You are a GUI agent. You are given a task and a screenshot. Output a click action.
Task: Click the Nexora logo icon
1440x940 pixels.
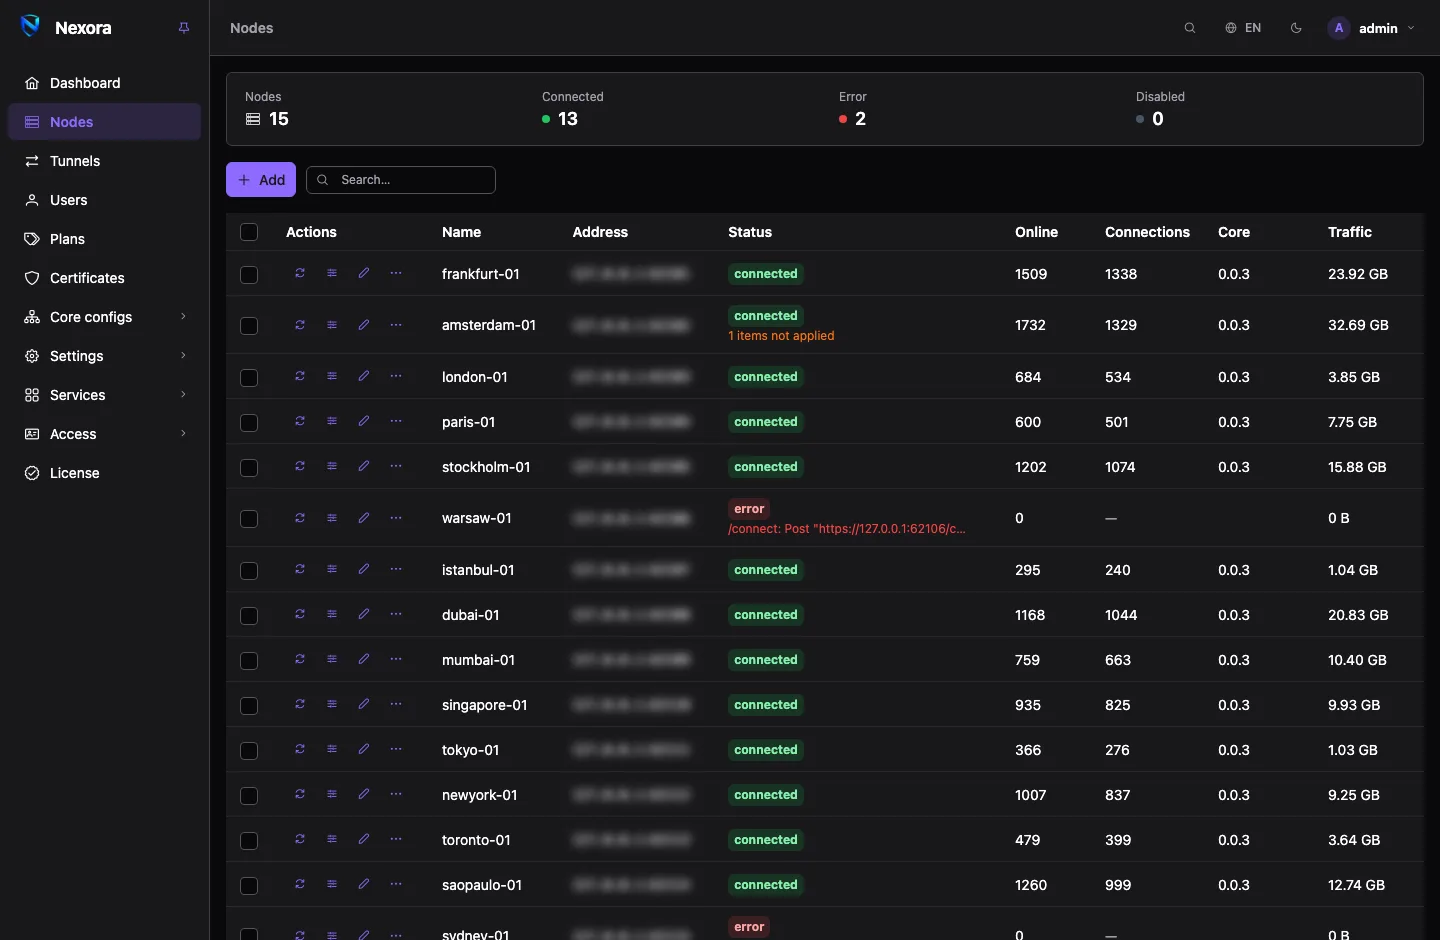click(31, 27)
